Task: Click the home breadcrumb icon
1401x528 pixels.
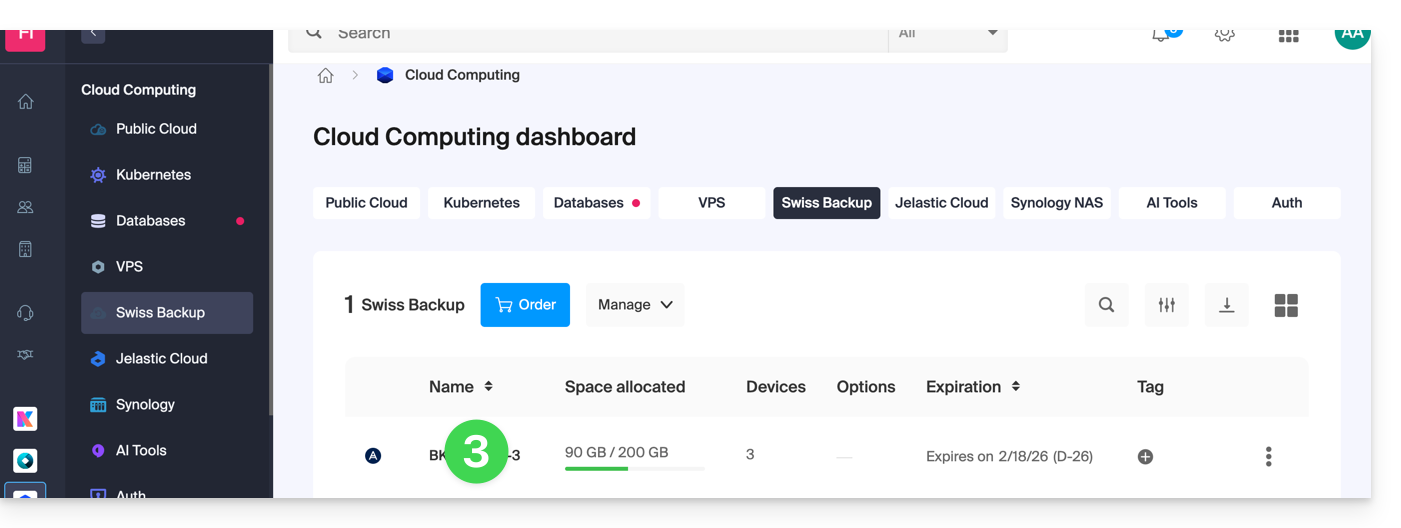Action: [325, 76]
